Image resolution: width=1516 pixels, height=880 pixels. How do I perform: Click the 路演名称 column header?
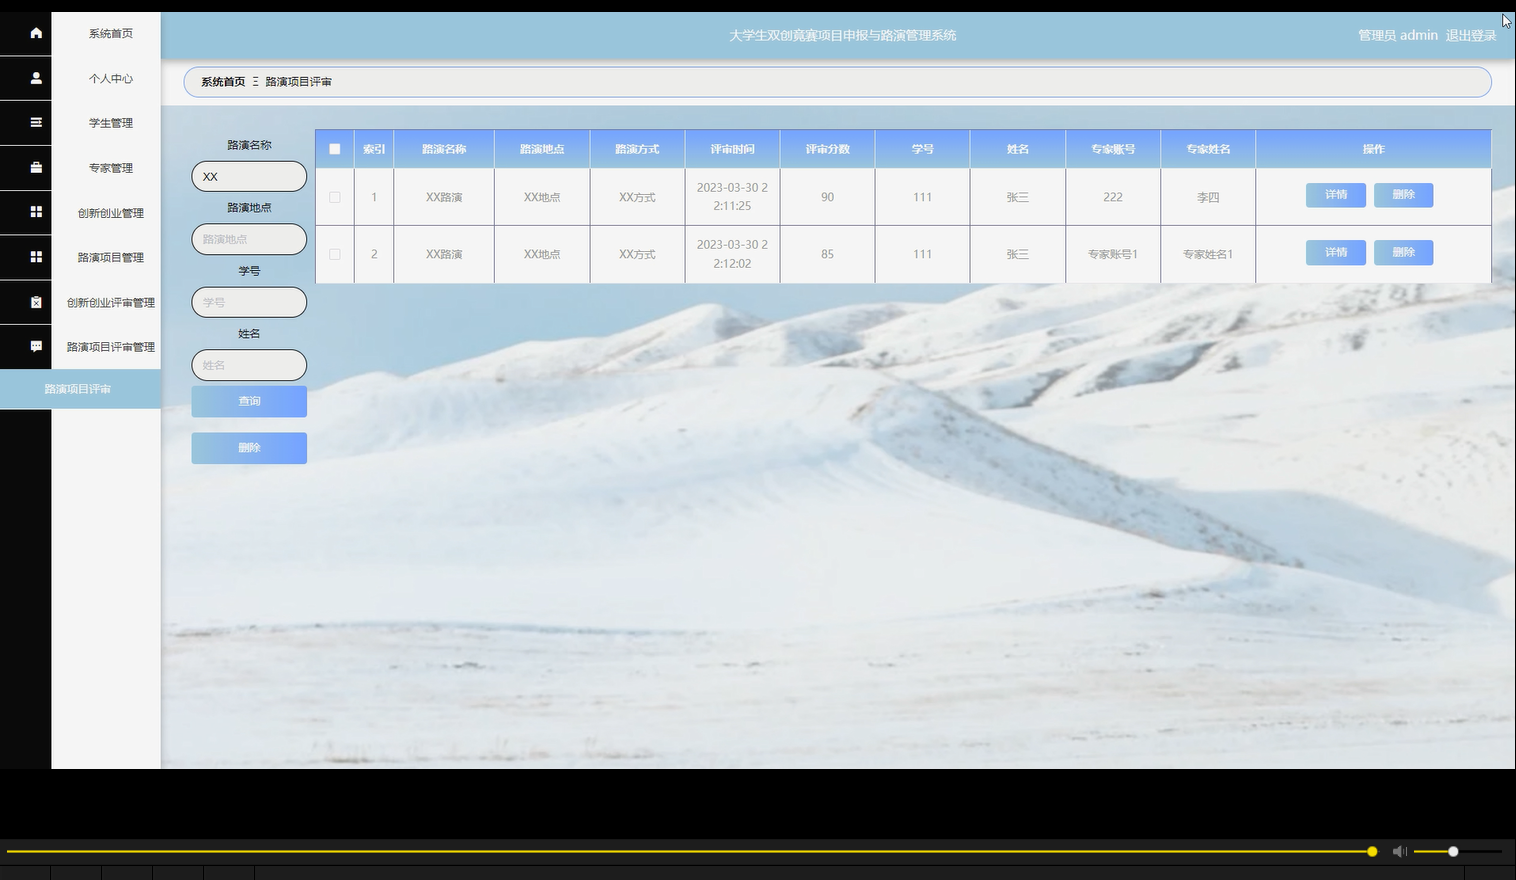[444, 149]
